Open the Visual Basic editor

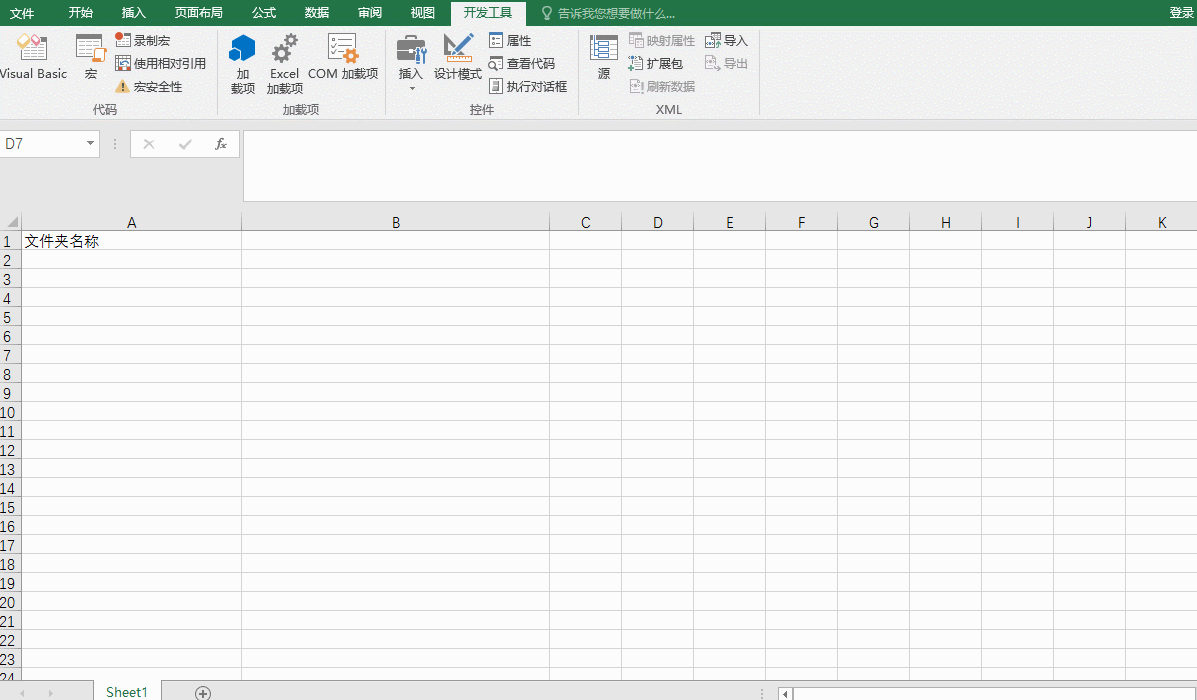click(33, 60)
